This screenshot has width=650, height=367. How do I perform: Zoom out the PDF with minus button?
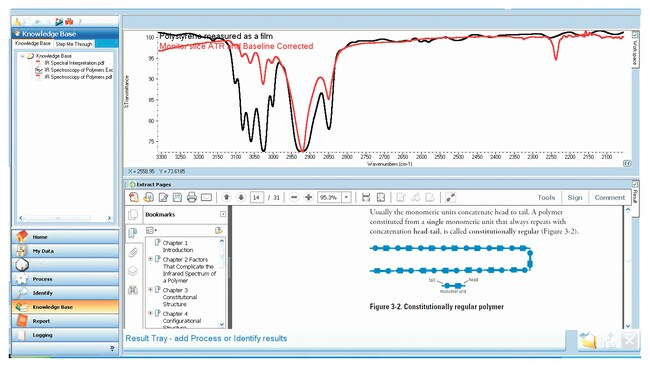294,197
